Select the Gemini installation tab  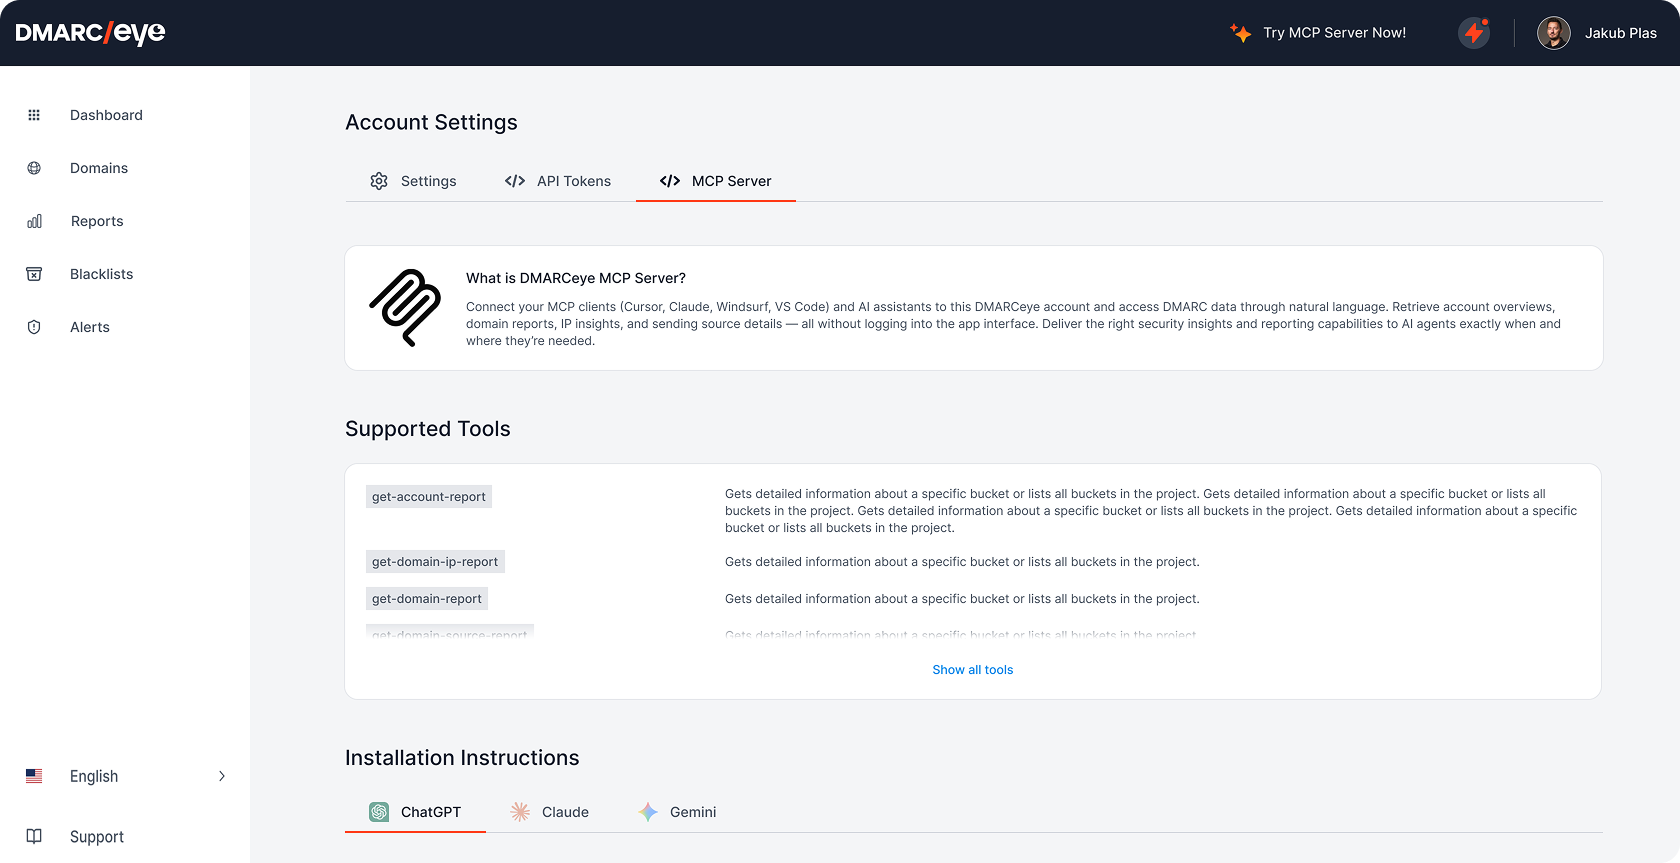point(678,812)
